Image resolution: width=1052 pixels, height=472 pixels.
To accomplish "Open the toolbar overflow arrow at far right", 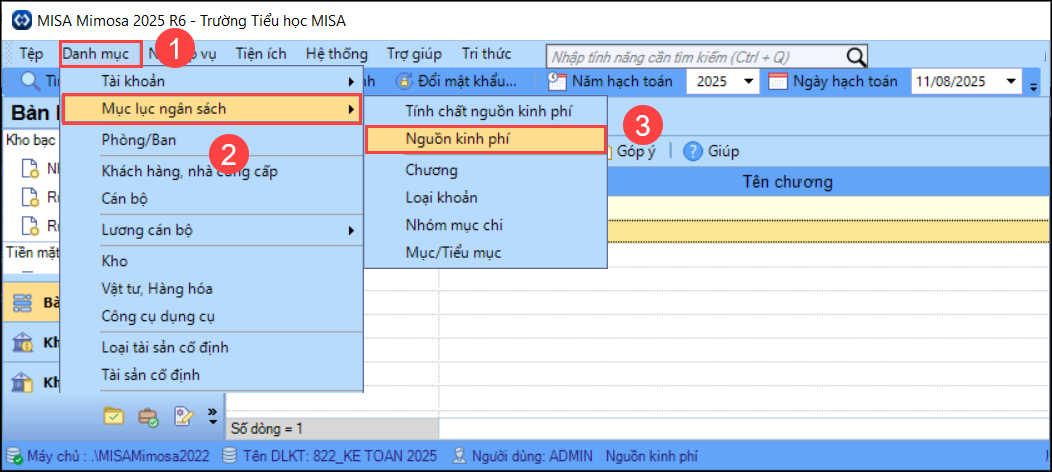I will 1034,86.
